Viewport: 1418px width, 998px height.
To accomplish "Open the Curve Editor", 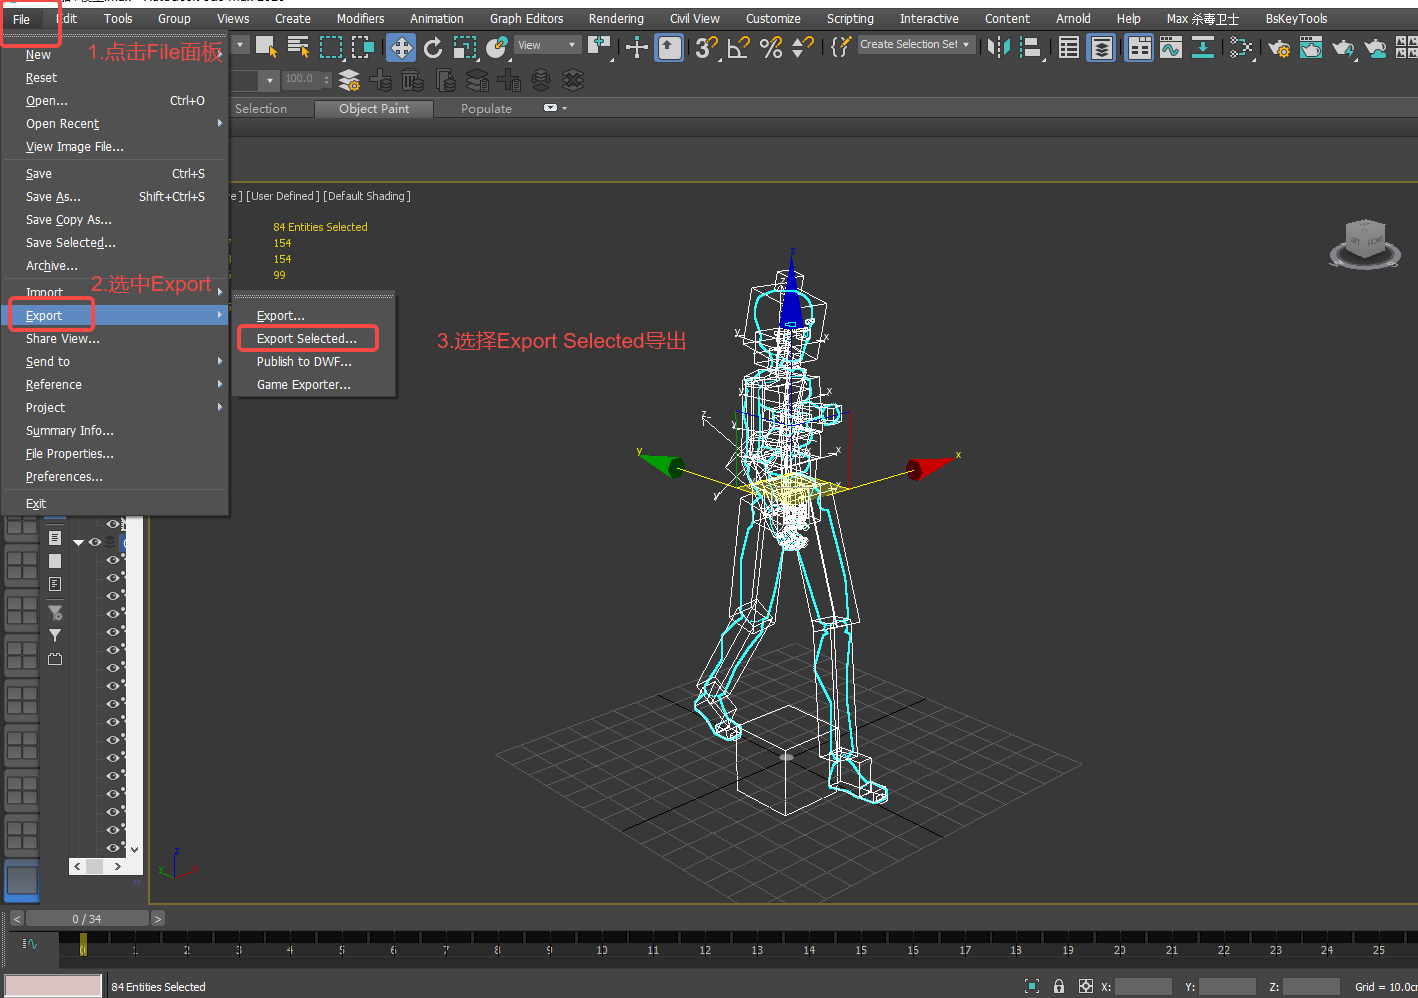I will click(1171, 47).
